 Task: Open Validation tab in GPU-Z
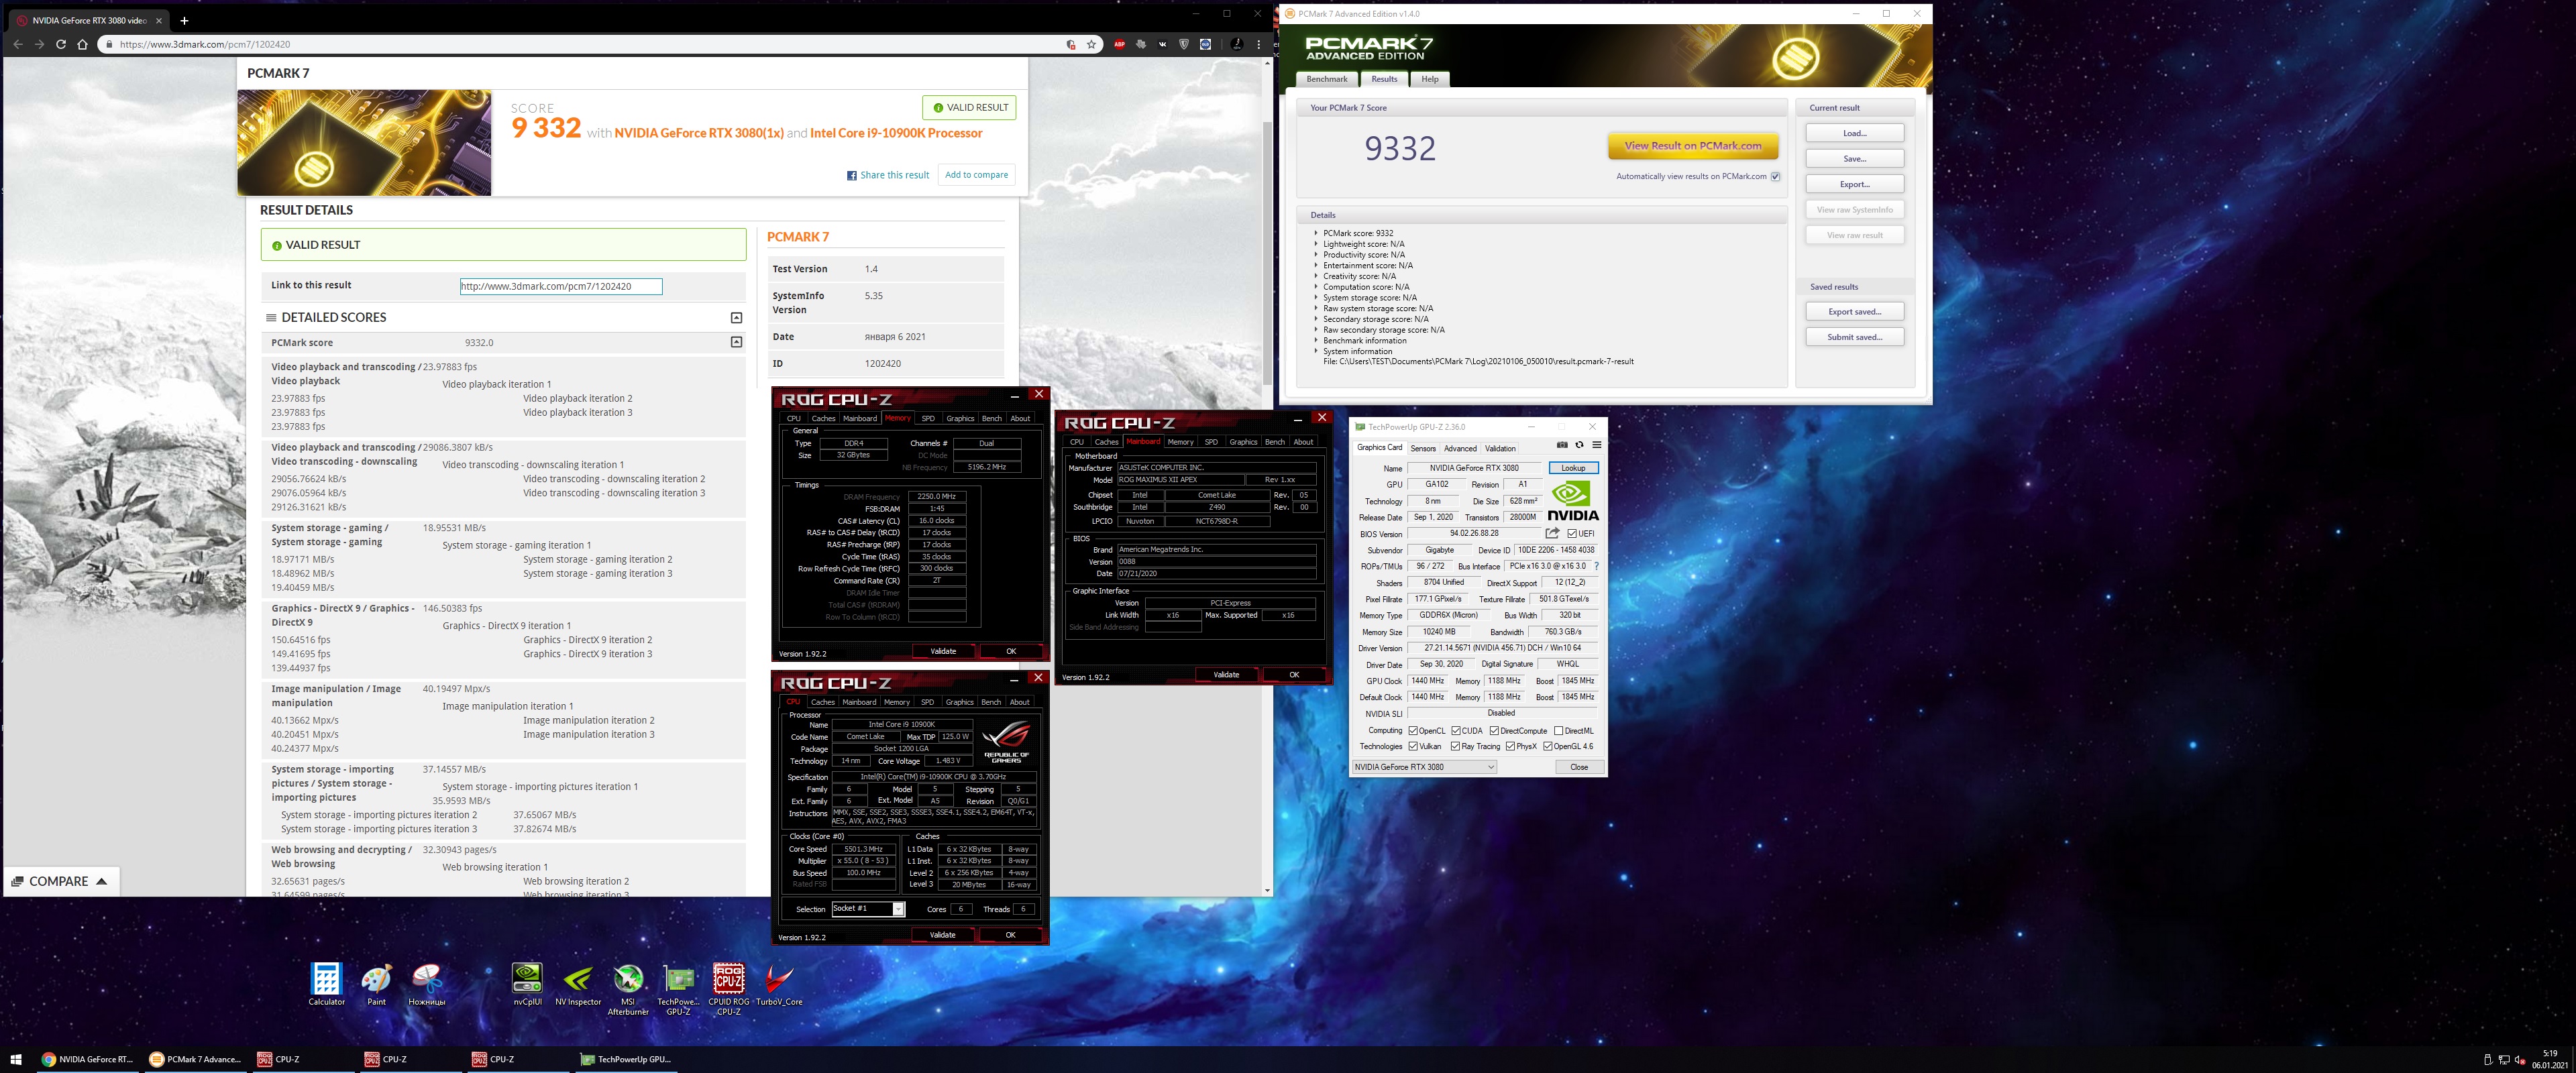(x=1500, y=448)
